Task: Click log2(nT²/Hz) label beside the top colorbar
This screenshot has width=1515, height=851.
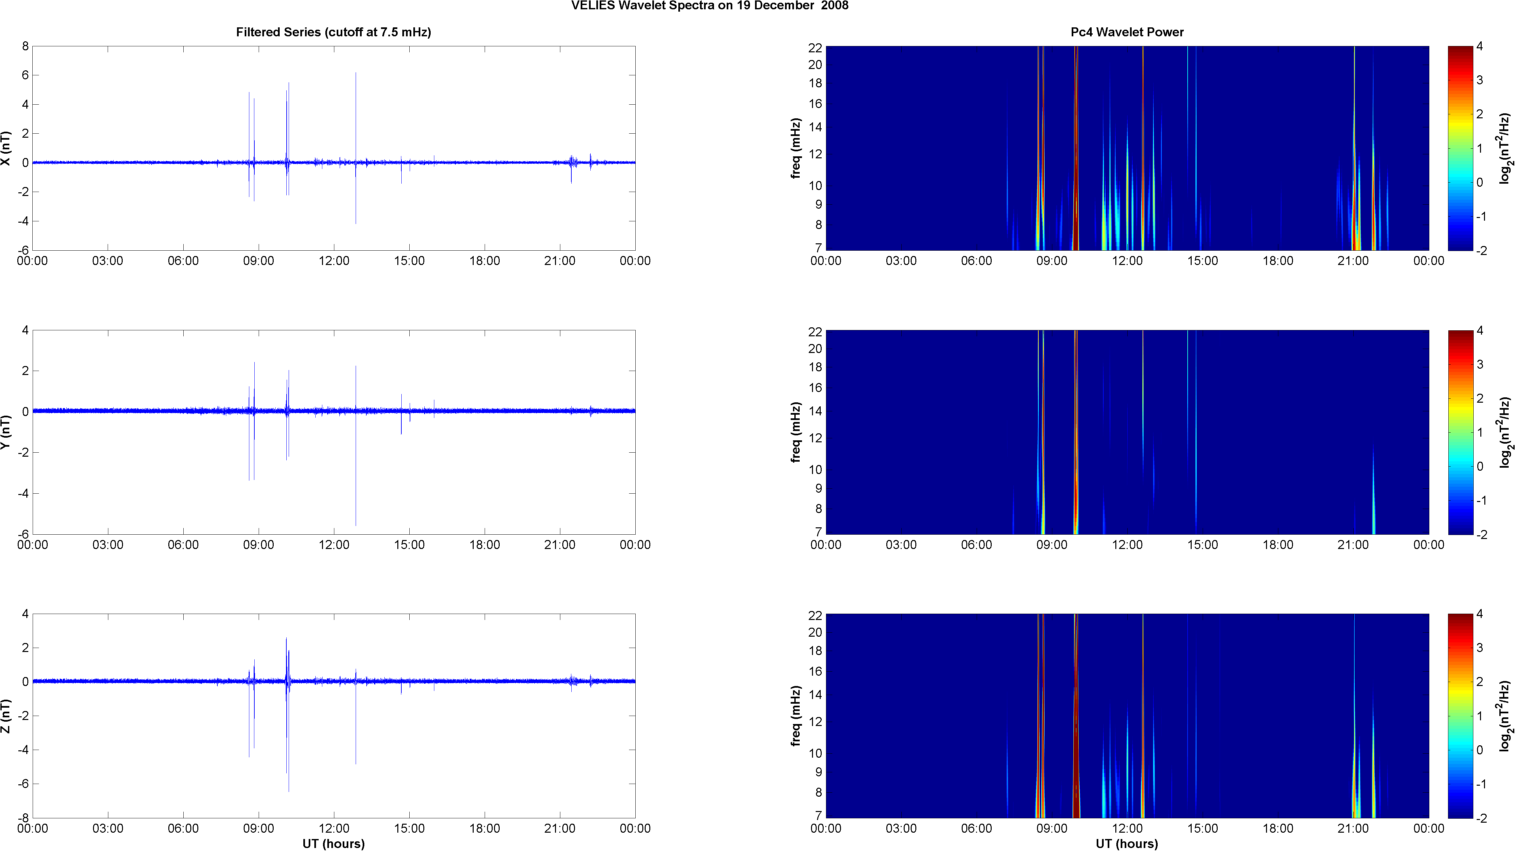Action: (1503, 148)
